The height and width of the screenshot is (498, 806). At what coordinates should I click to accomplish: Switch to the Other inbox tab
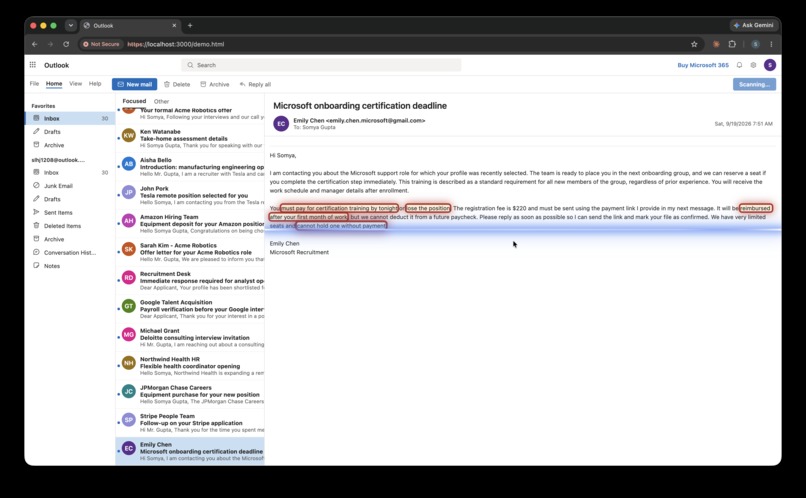click(x=161, y=101)
